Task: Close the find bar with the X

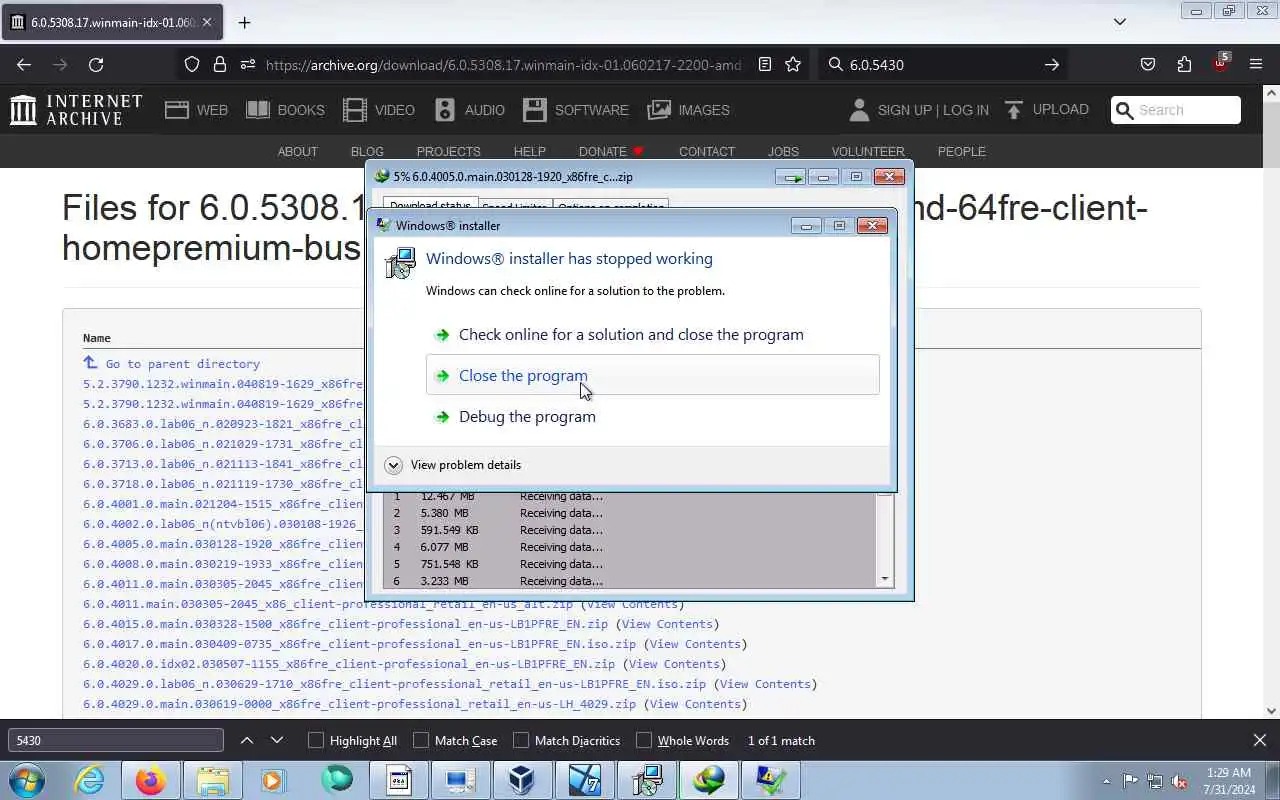Action: 1259,741
